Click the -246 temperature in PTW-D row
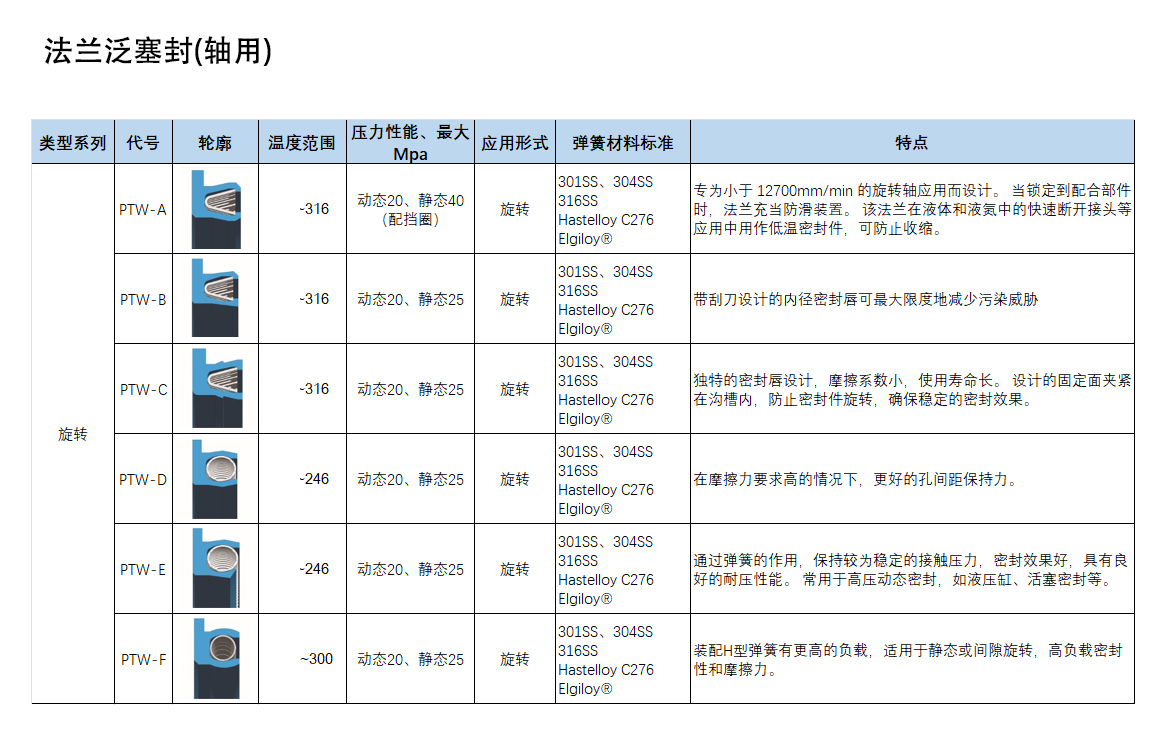 tap(314, 478)
